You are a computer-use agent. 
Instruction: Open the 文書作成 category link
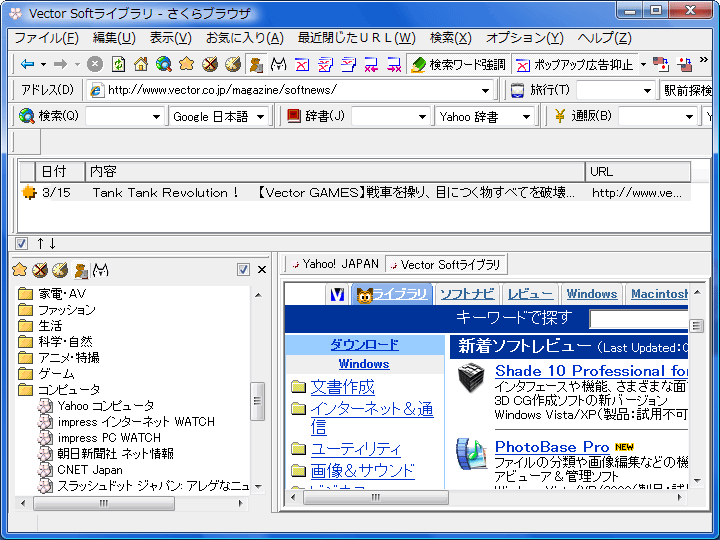click(343, 387)
